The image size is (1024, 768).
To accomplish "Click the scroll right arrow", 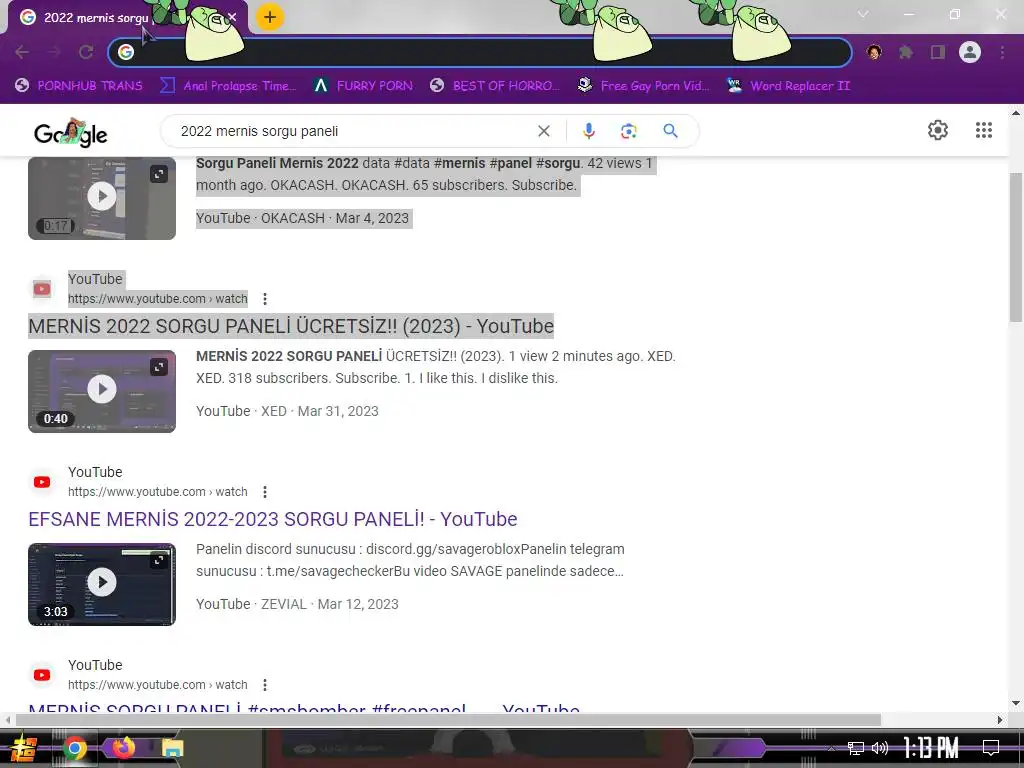I will pyautogui.click(x=1000, y=720).
